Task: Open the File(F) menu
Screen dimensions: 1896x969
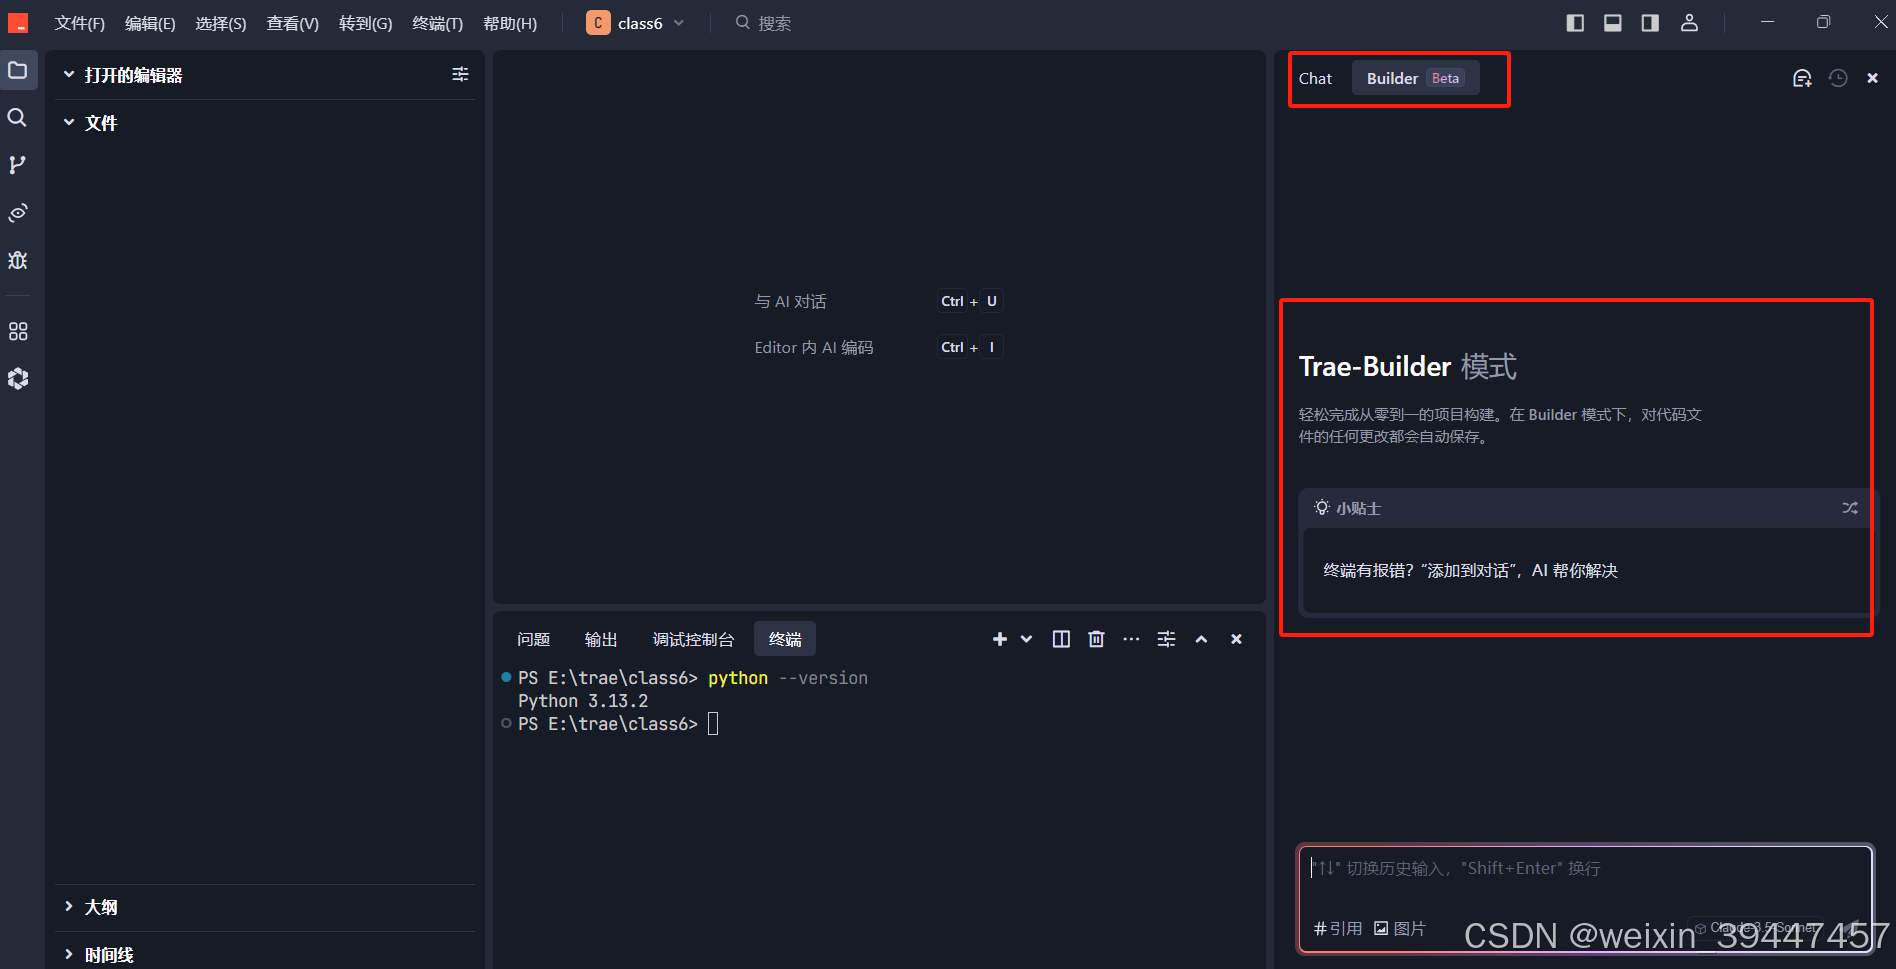Action: (80, 22)
